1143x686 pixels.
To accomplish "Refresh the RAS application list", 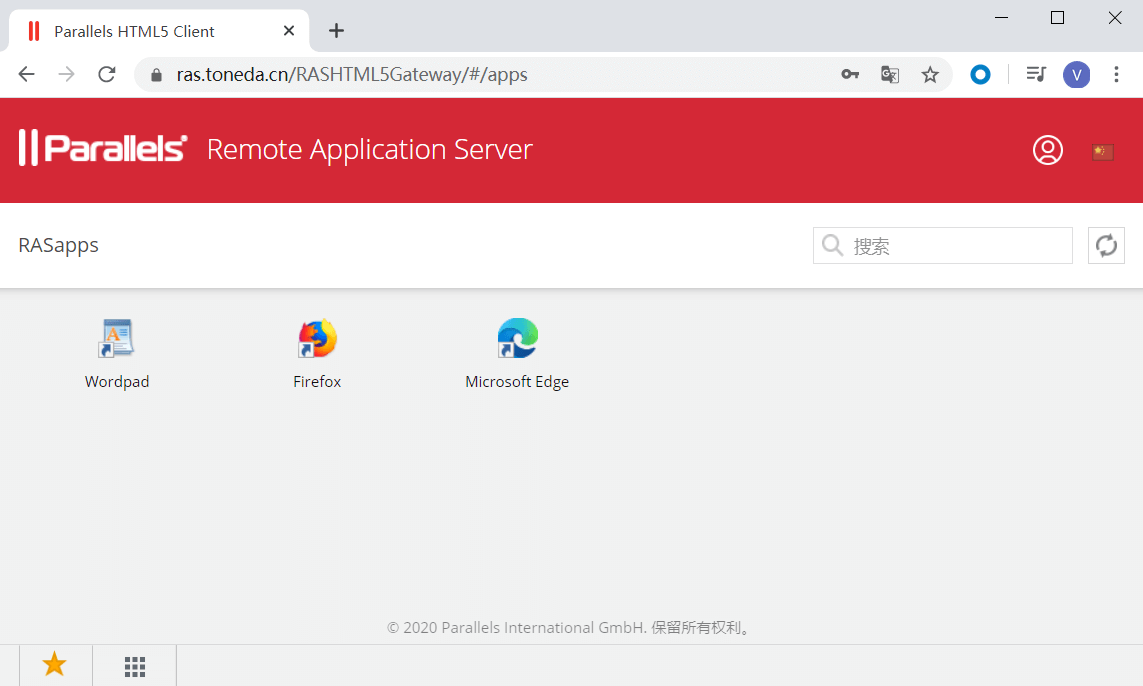I will coord(1106,246).
